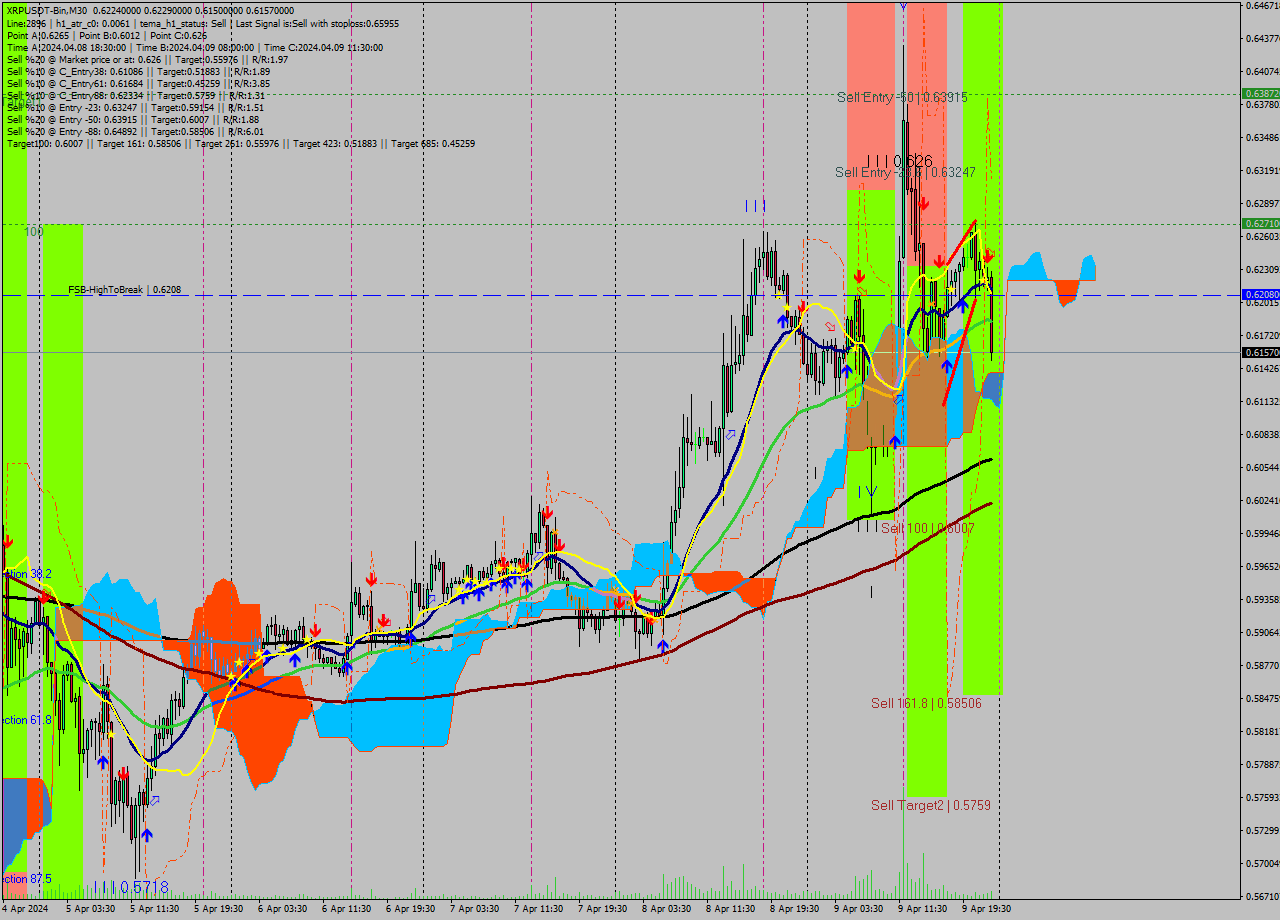Viewport: 1280px width, 920px height.
Task: Select the projected red Ichimoku cloud segment
Action: click(x=1068, y=292)
